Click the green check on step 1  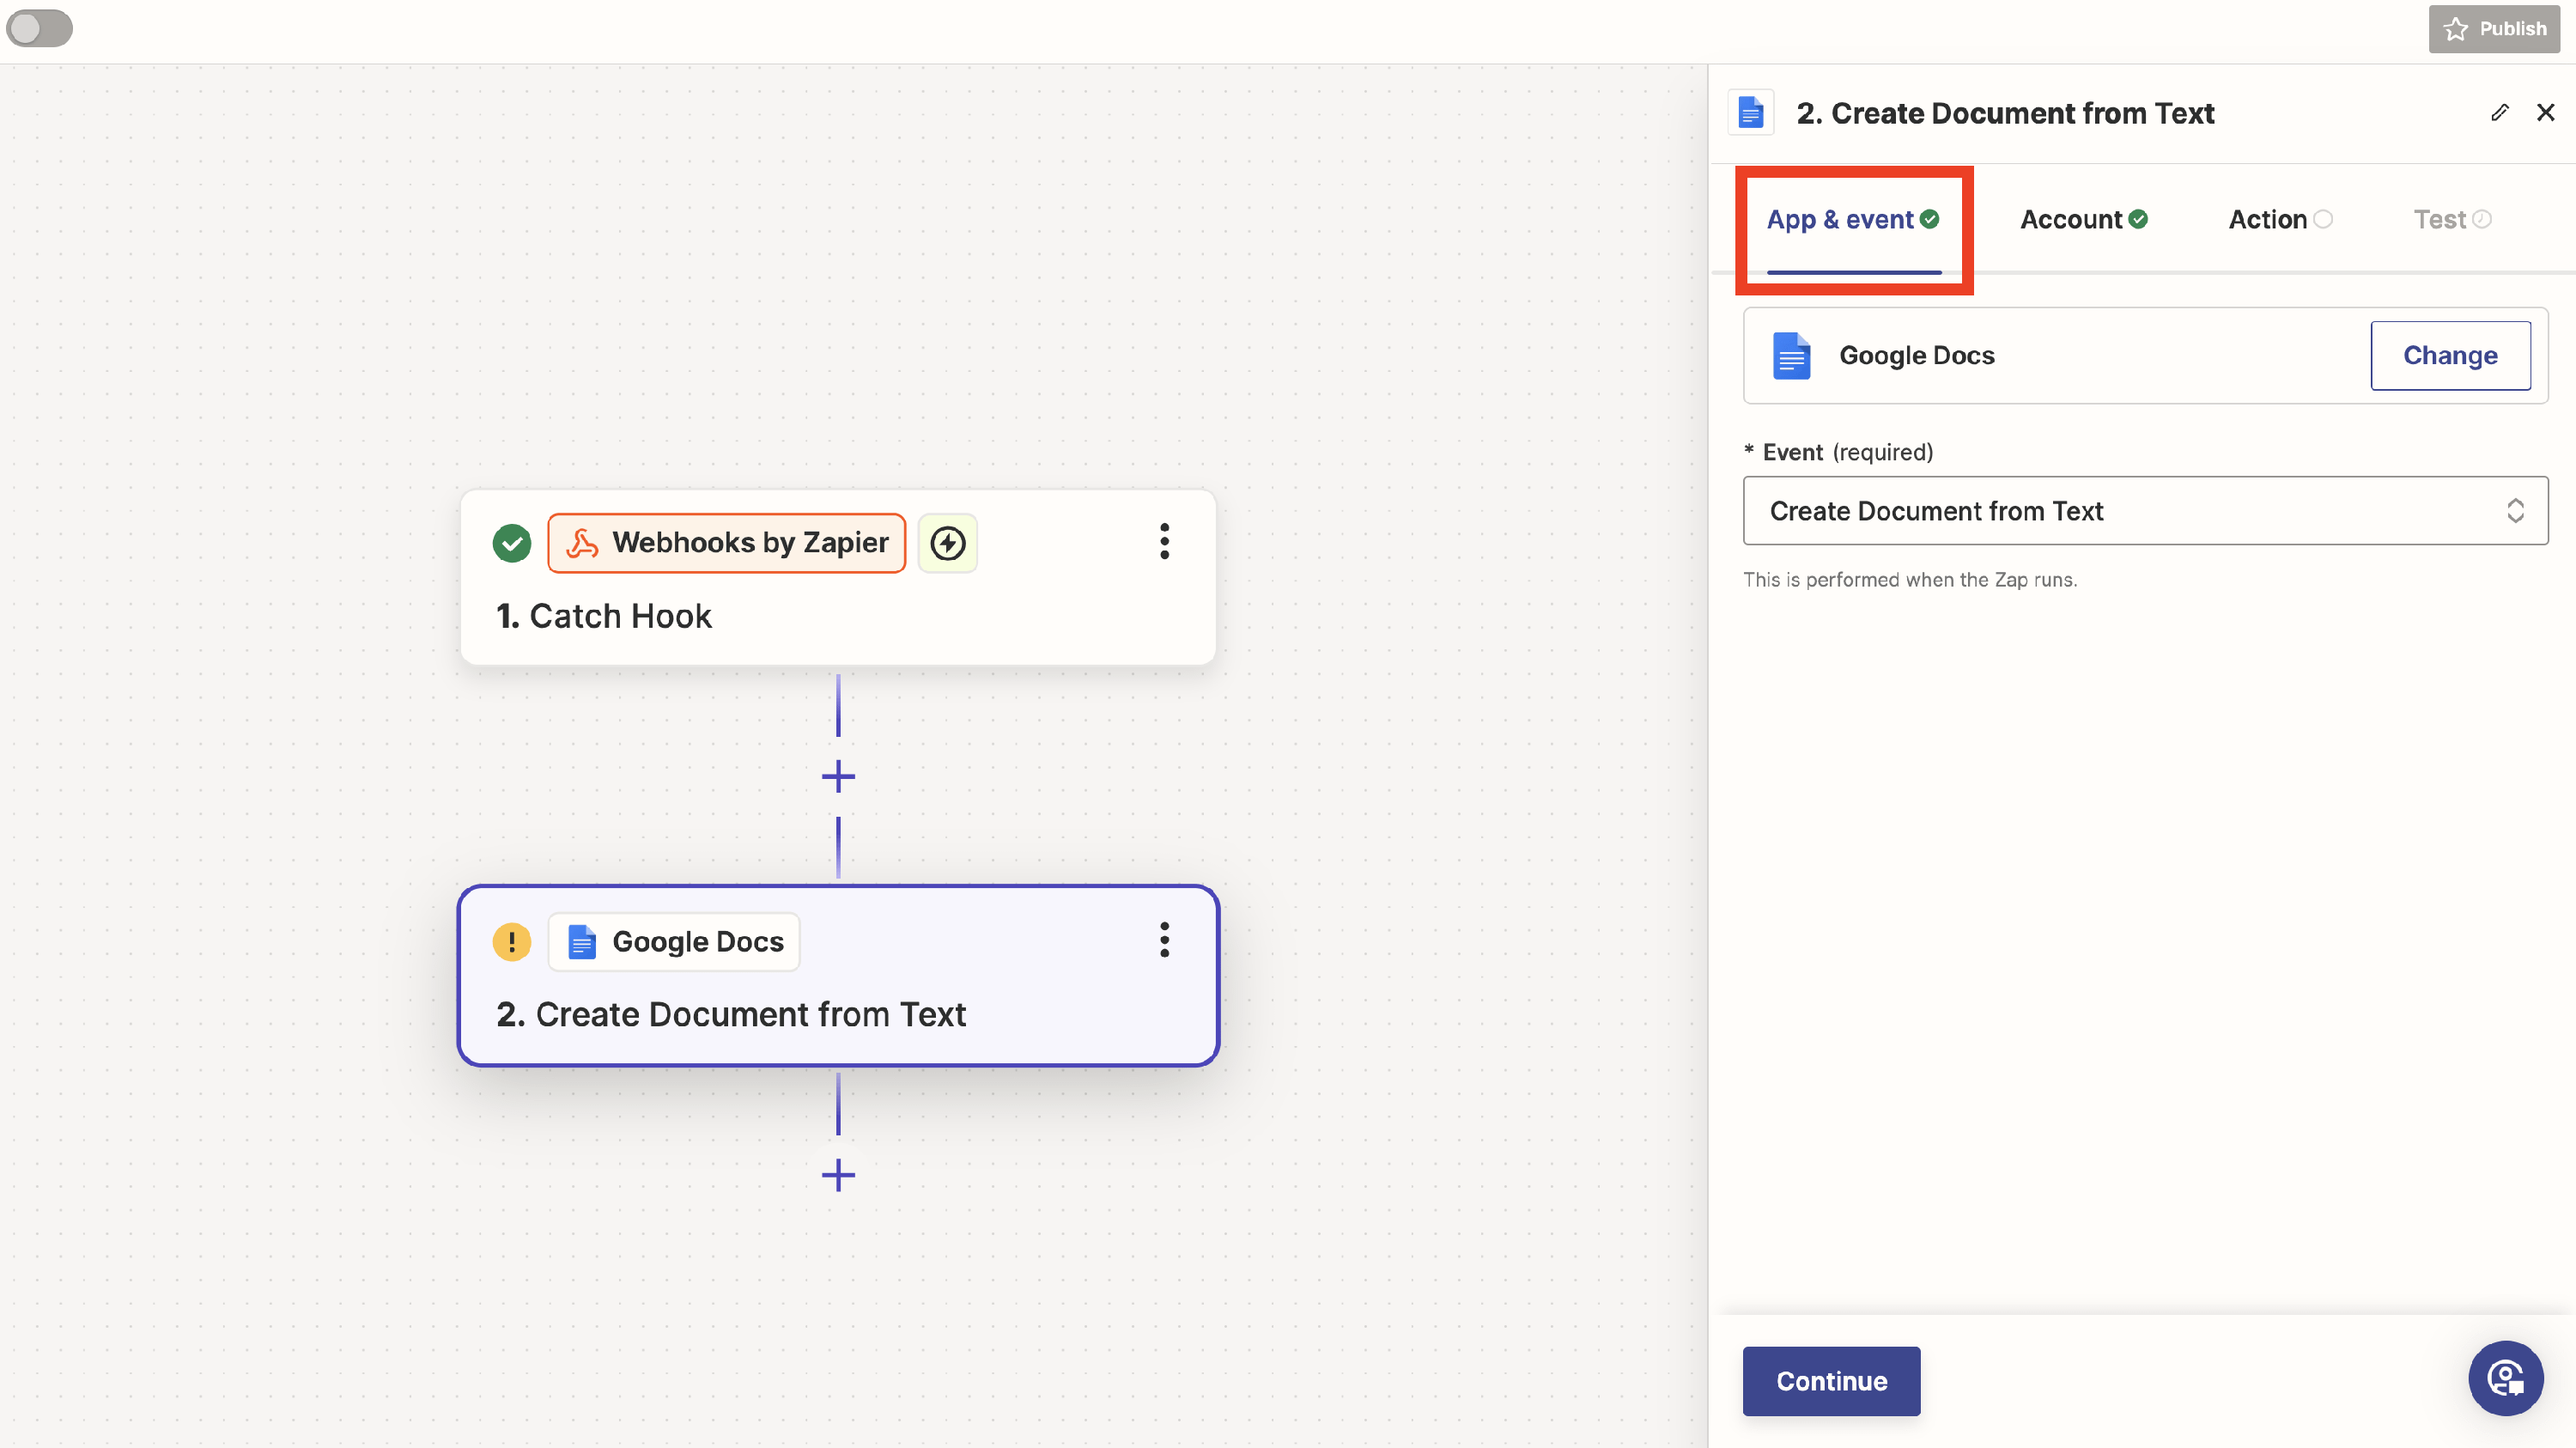(512, 544)
